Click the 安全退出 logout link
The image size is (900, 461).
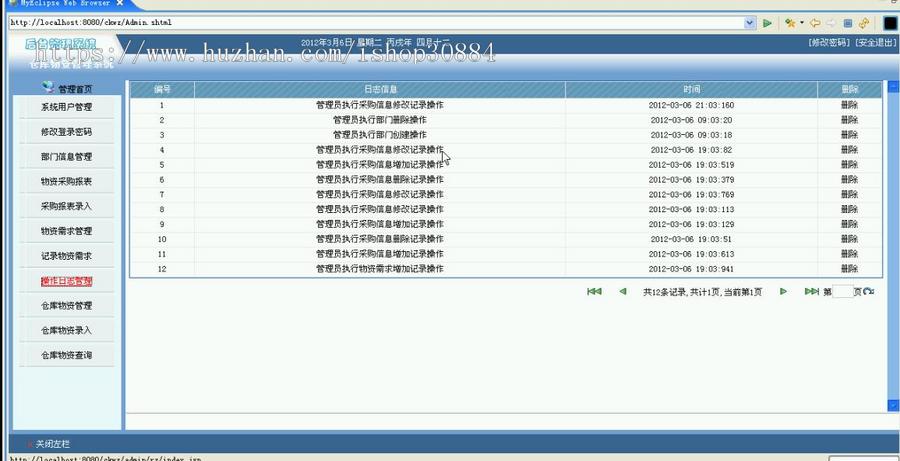click(875, 42)
